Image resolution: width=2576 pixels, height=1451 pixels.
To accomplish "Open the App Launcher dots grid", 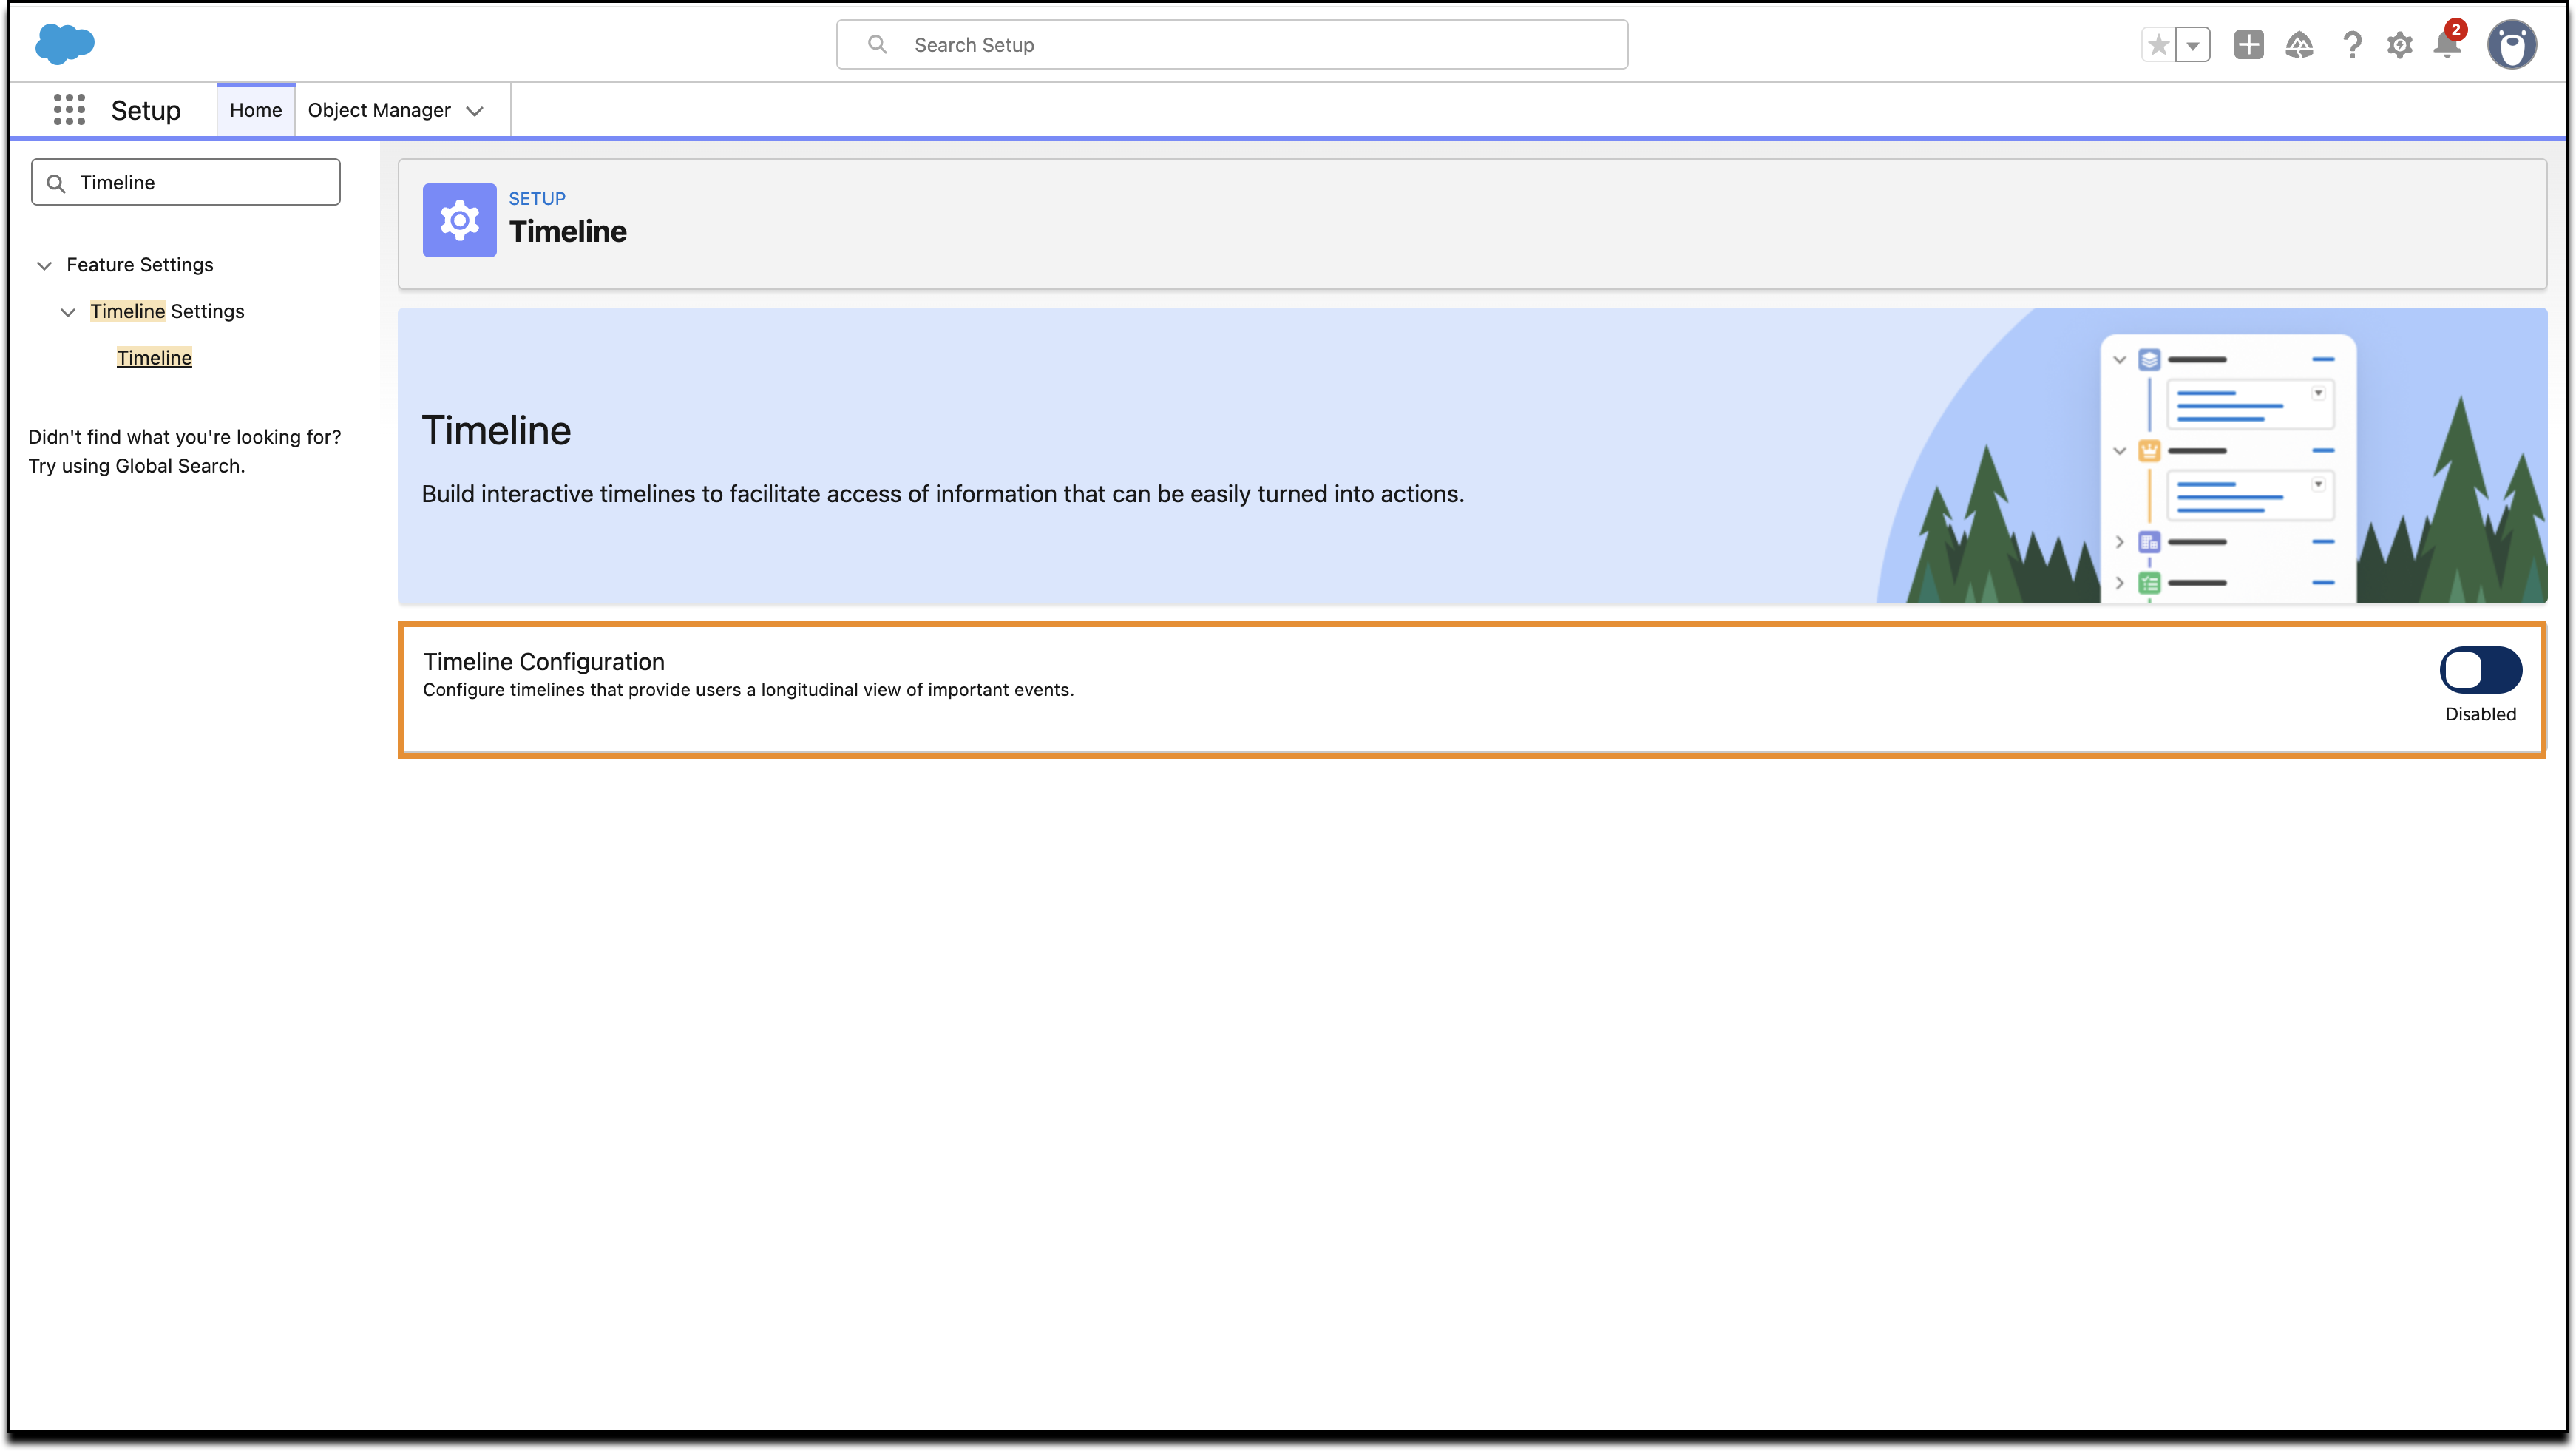I will 69,110.
